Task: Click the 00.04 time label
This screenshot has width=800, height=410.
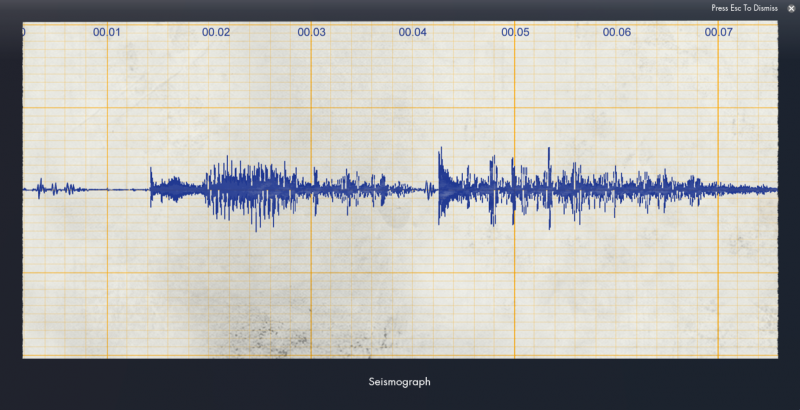Action: click(x=413, y=32)
